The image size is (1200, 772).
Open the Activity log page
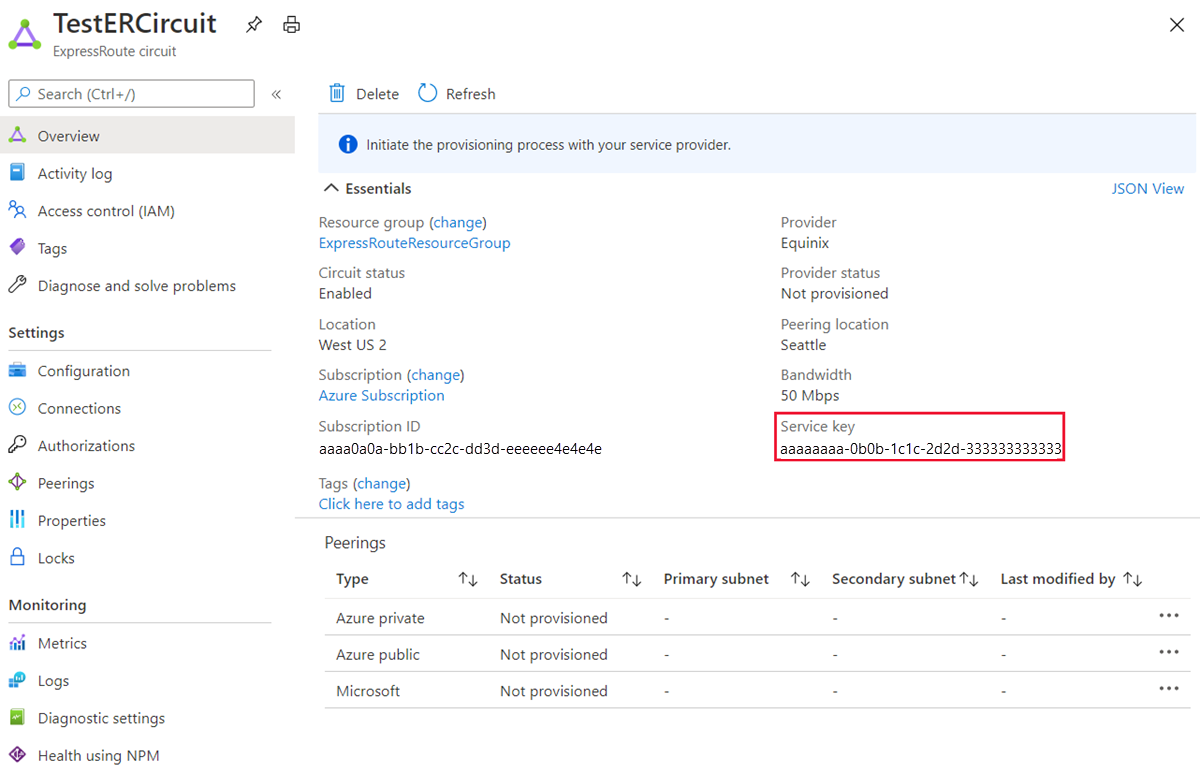click(x=75, y=173)
